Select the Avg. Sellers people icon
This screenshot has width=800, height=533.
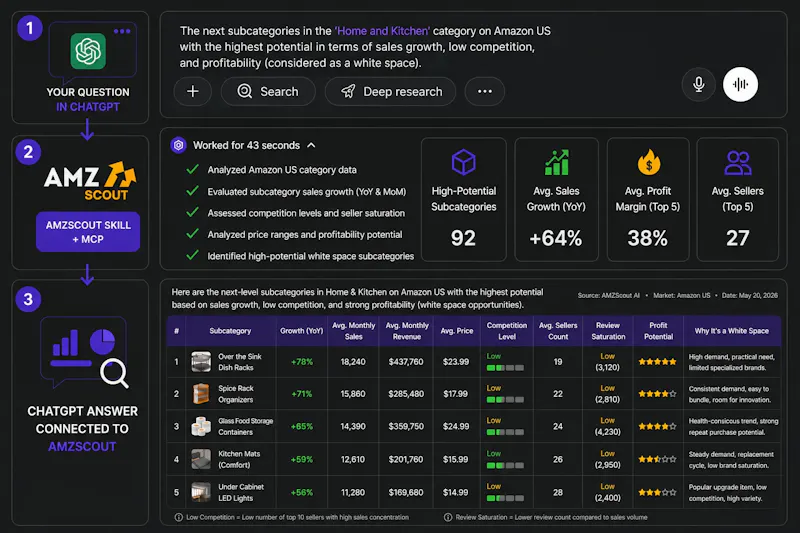tap(738, 163)
